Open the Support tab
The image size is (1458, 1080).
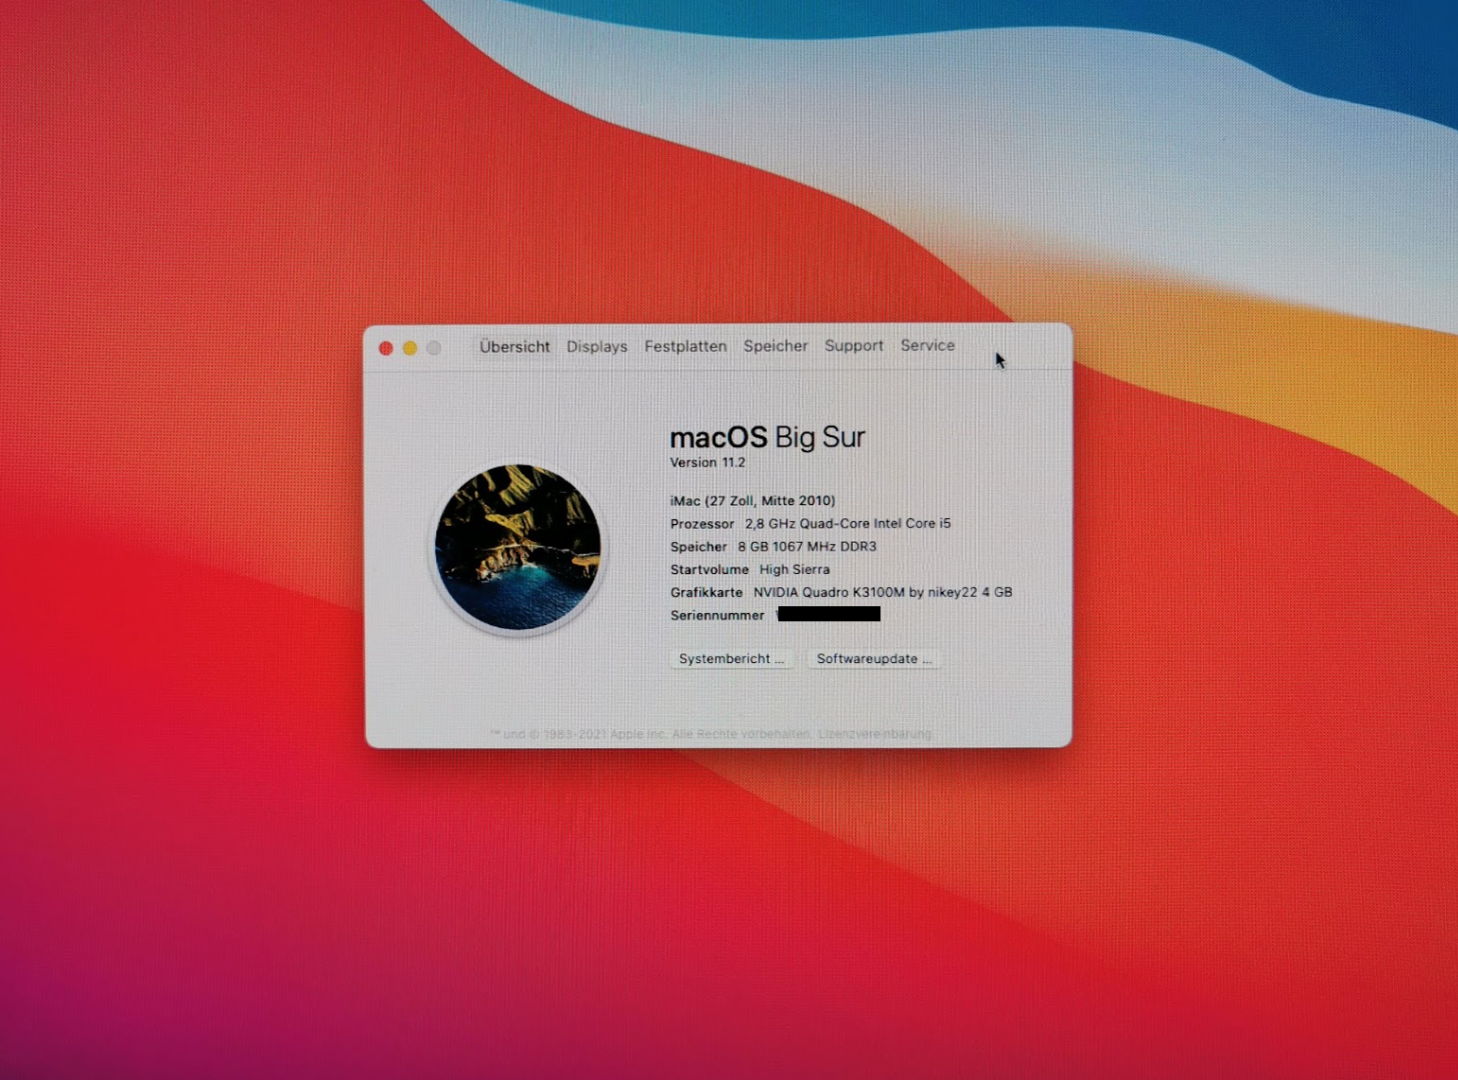[x=854, y=346]
